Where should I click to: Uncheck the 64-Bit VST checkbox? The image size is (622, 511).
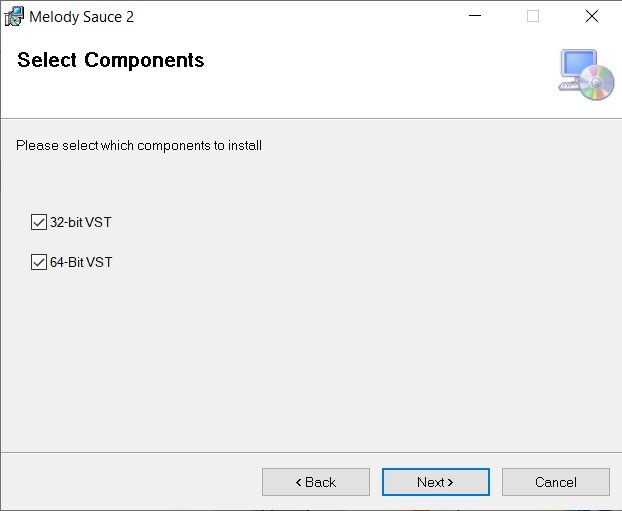pyautogui.click(x=39, y=263)
